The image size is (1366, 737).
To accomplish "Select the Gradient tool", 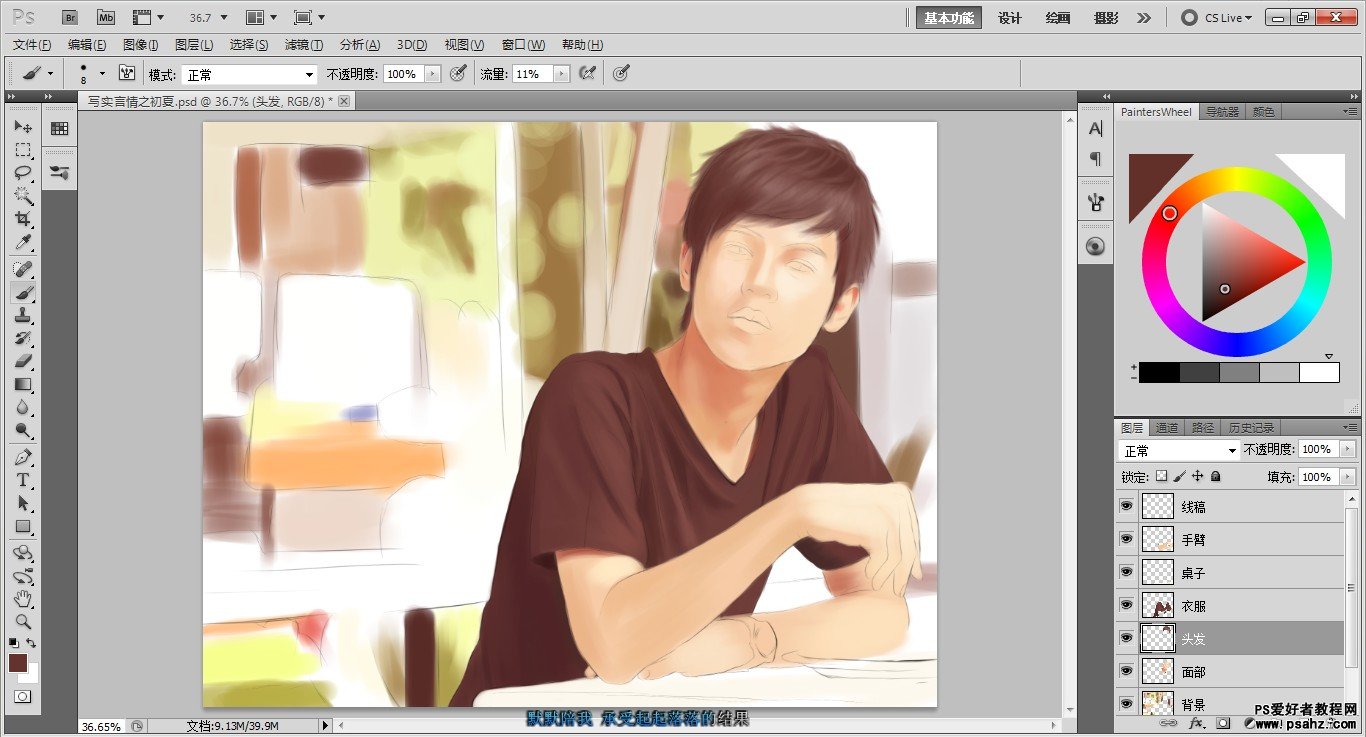I will [x=23, y=384].
